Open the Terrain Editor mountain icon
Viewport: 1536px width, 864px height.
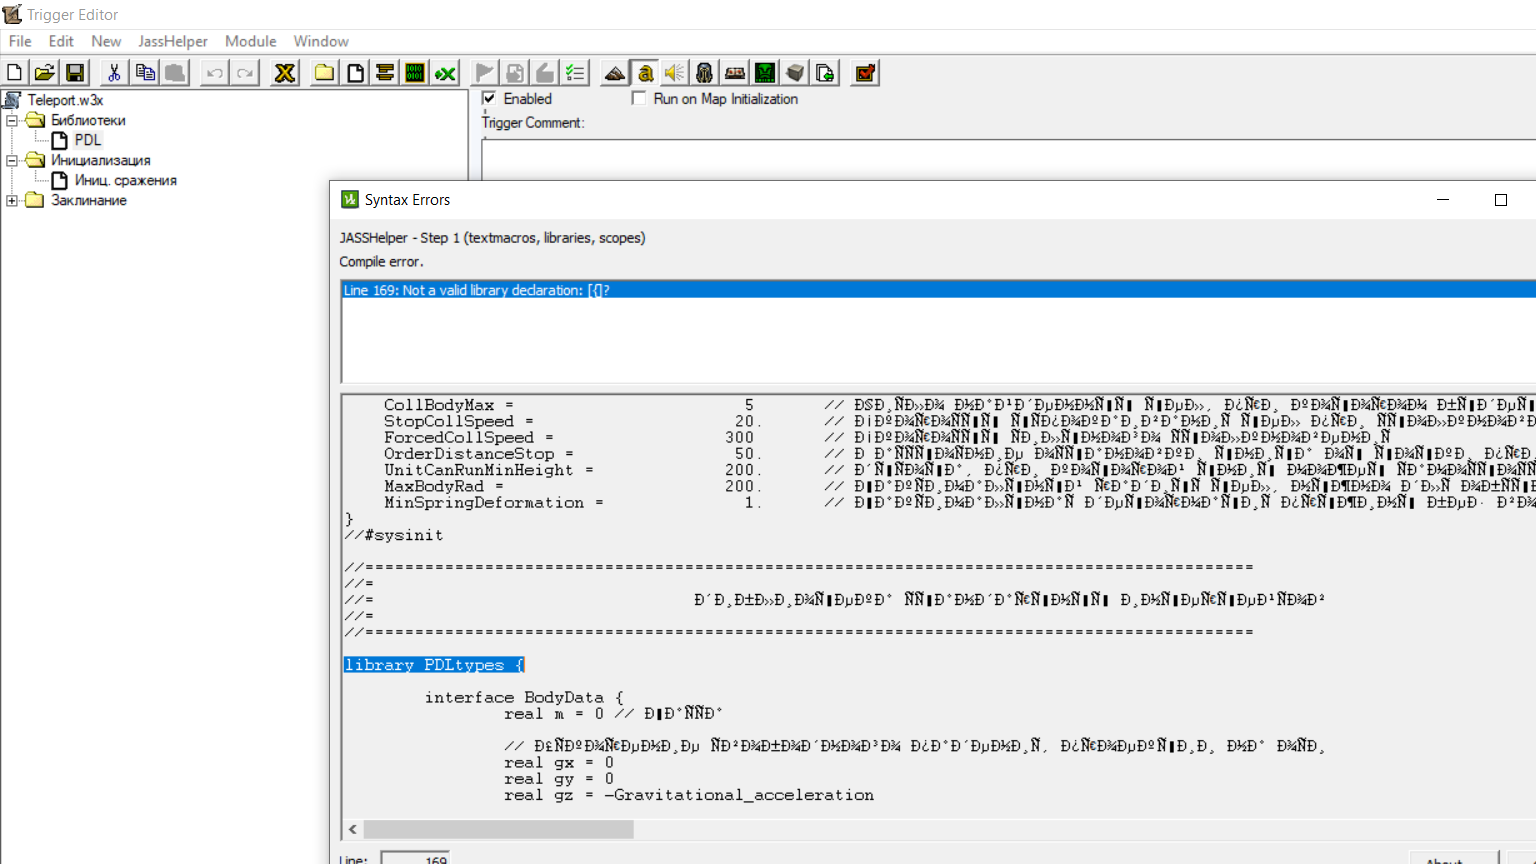click(615, 73)
